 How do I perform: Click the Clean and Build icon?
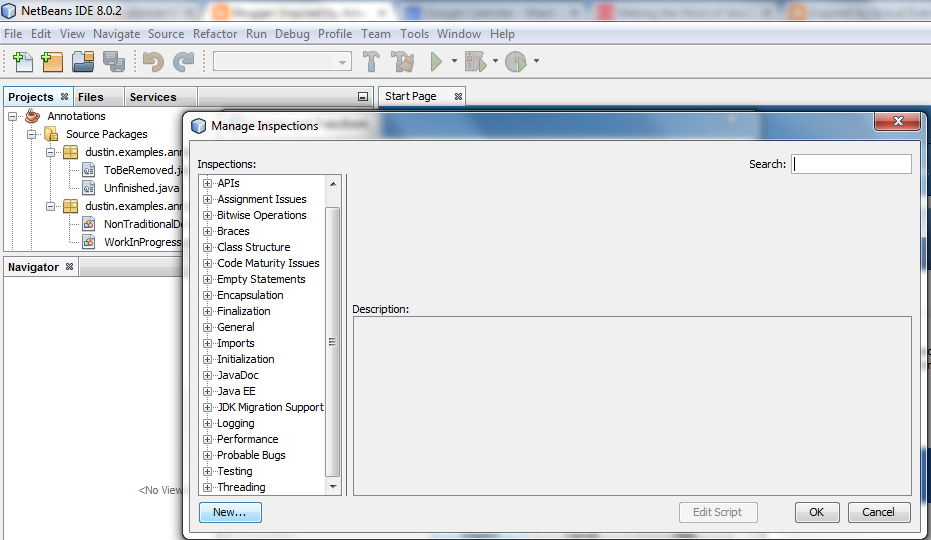(x=403, y=61)
